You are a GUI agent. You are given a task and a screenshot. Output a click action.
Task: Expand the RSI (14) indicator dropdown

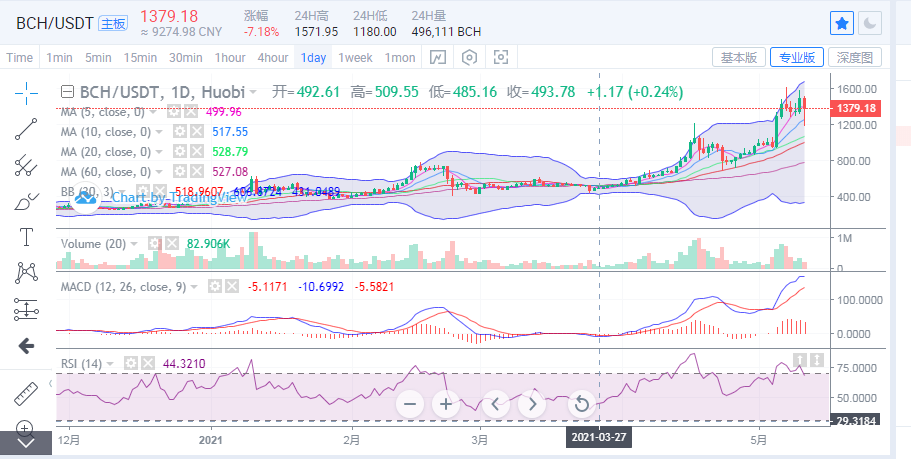109,363
